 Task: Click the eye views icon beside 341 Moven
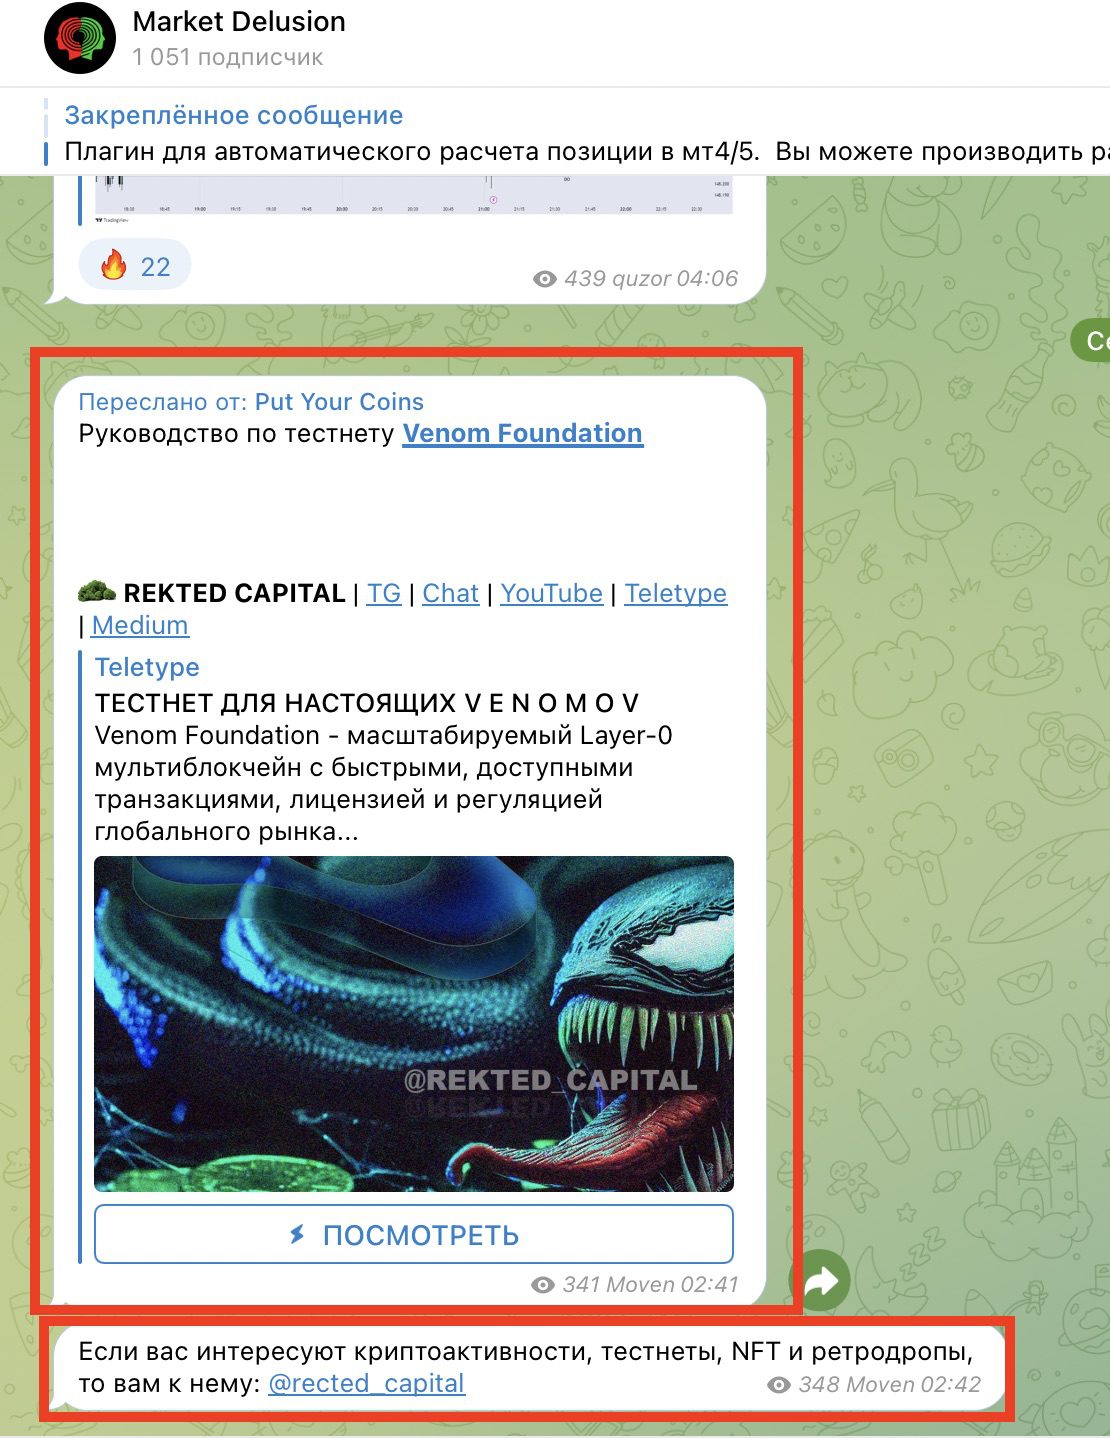click(543, 1285)
